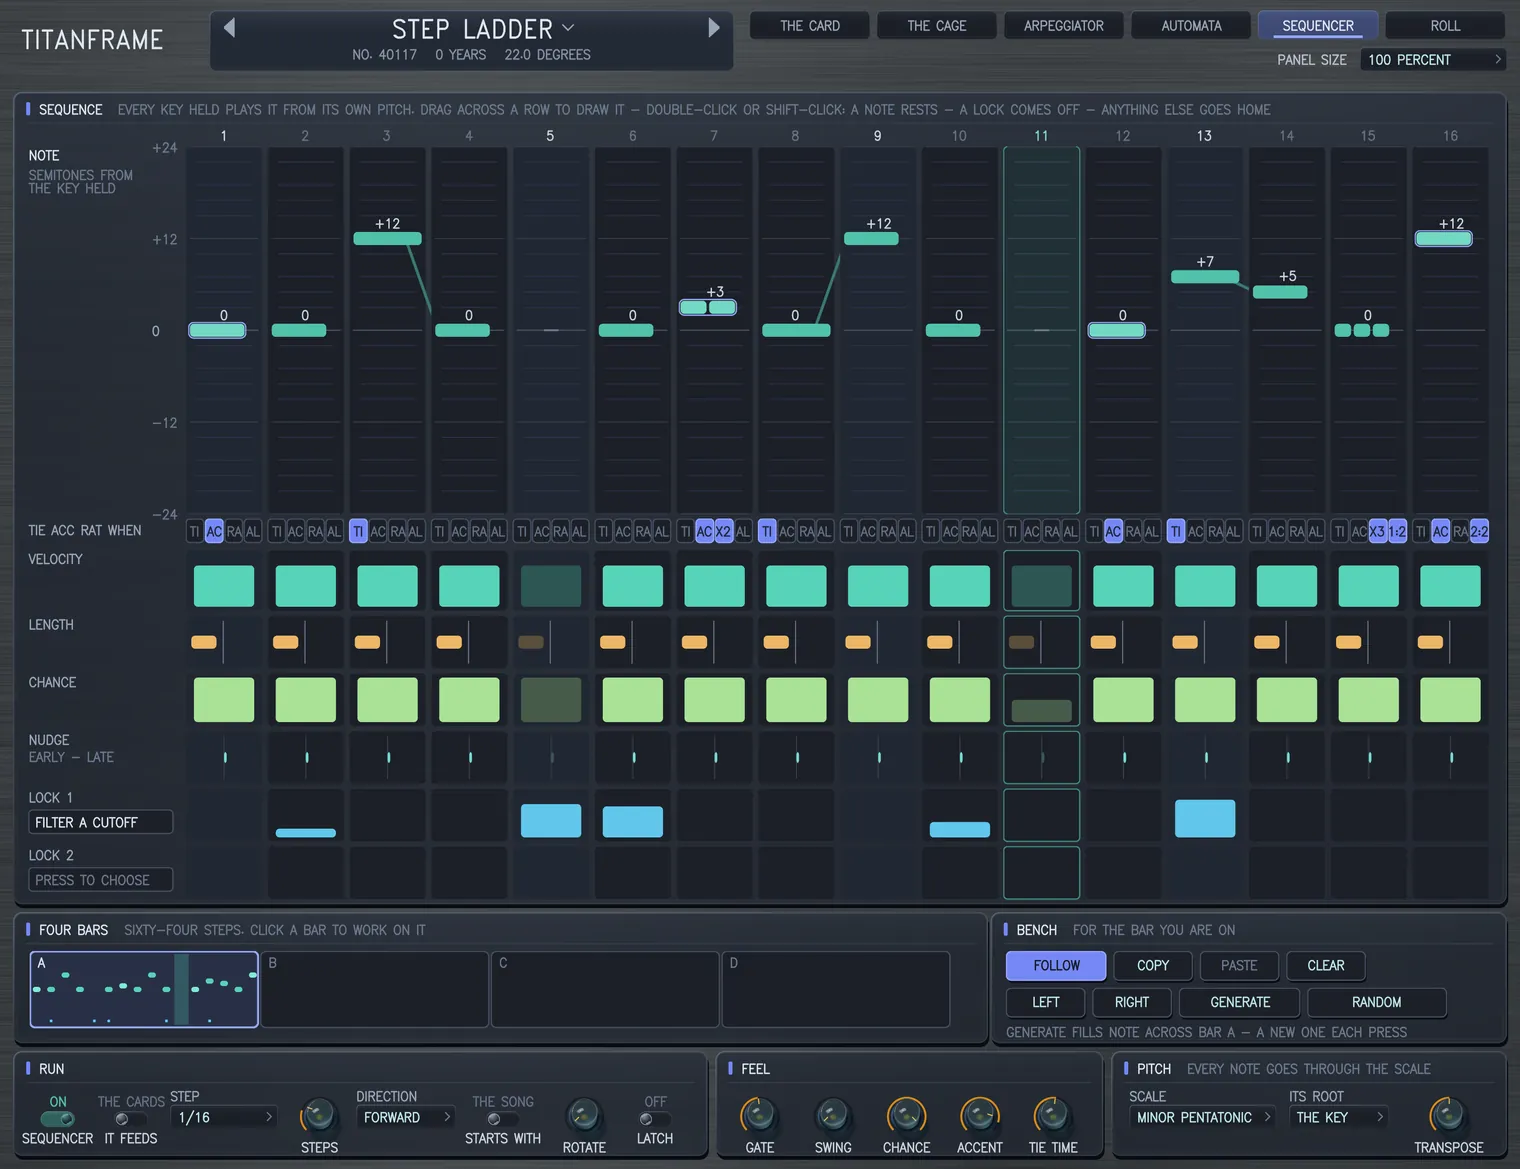Turn off Follow in the Bench panel
The width and height of the screenshot is (1520, 1169).
pos(1056,965)
